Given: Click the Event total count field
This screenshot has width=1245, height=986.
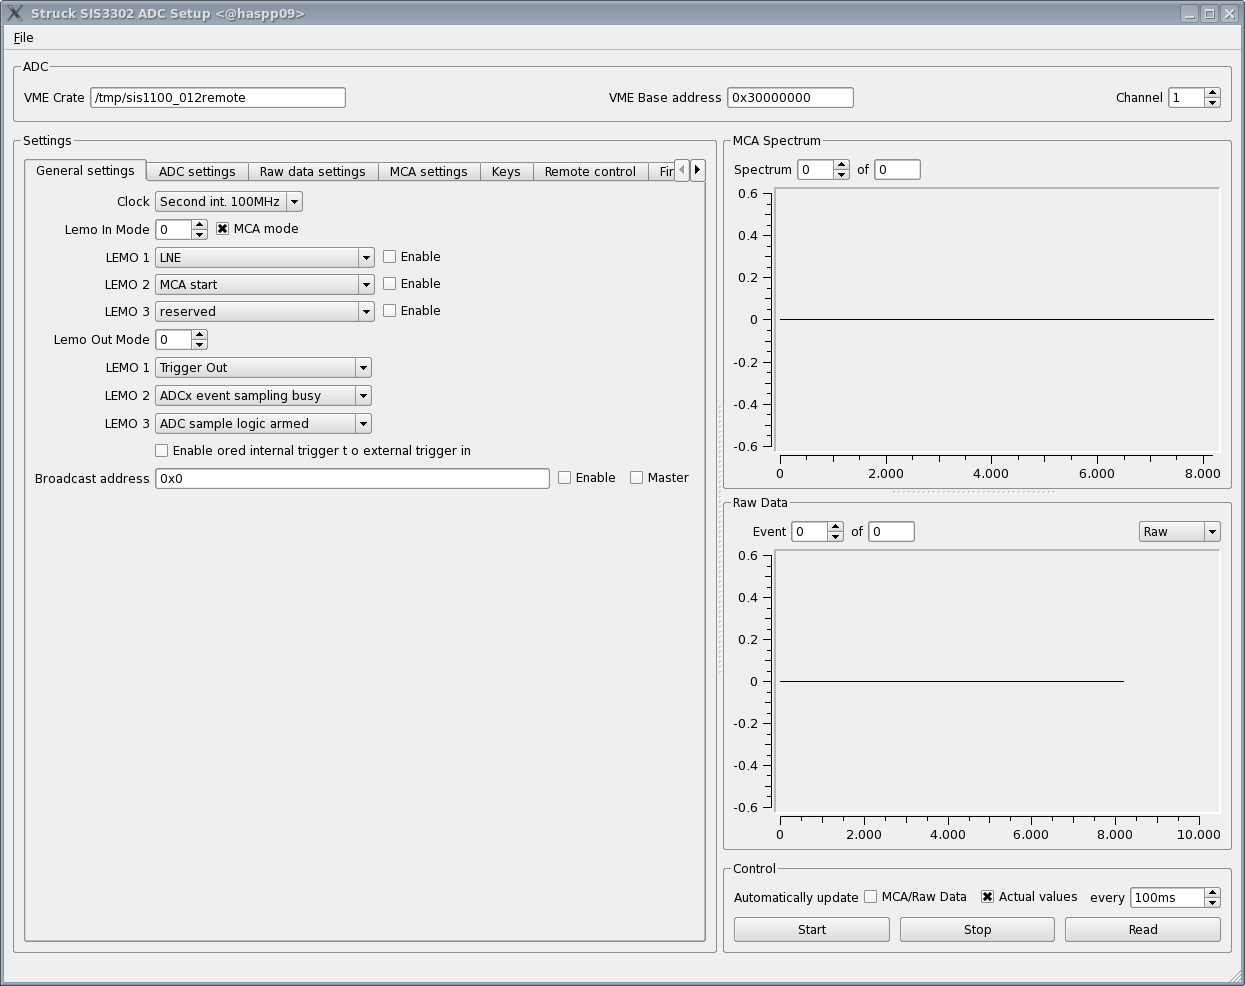Looking at the screenshot, I should coord(892,532).
